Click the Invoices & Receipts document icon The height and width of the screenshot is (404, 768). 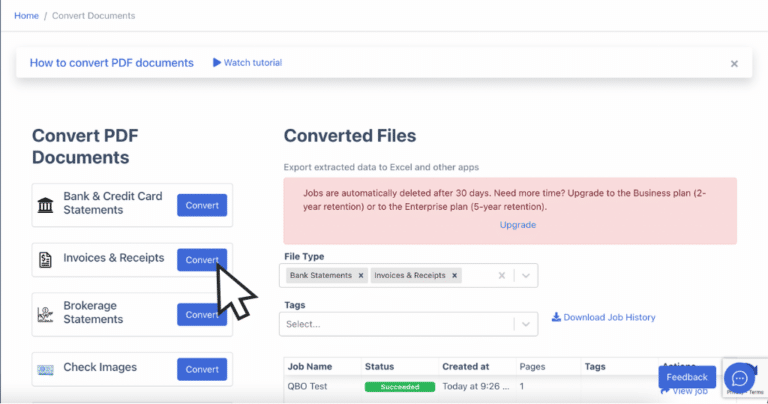[x=46, y=259]
